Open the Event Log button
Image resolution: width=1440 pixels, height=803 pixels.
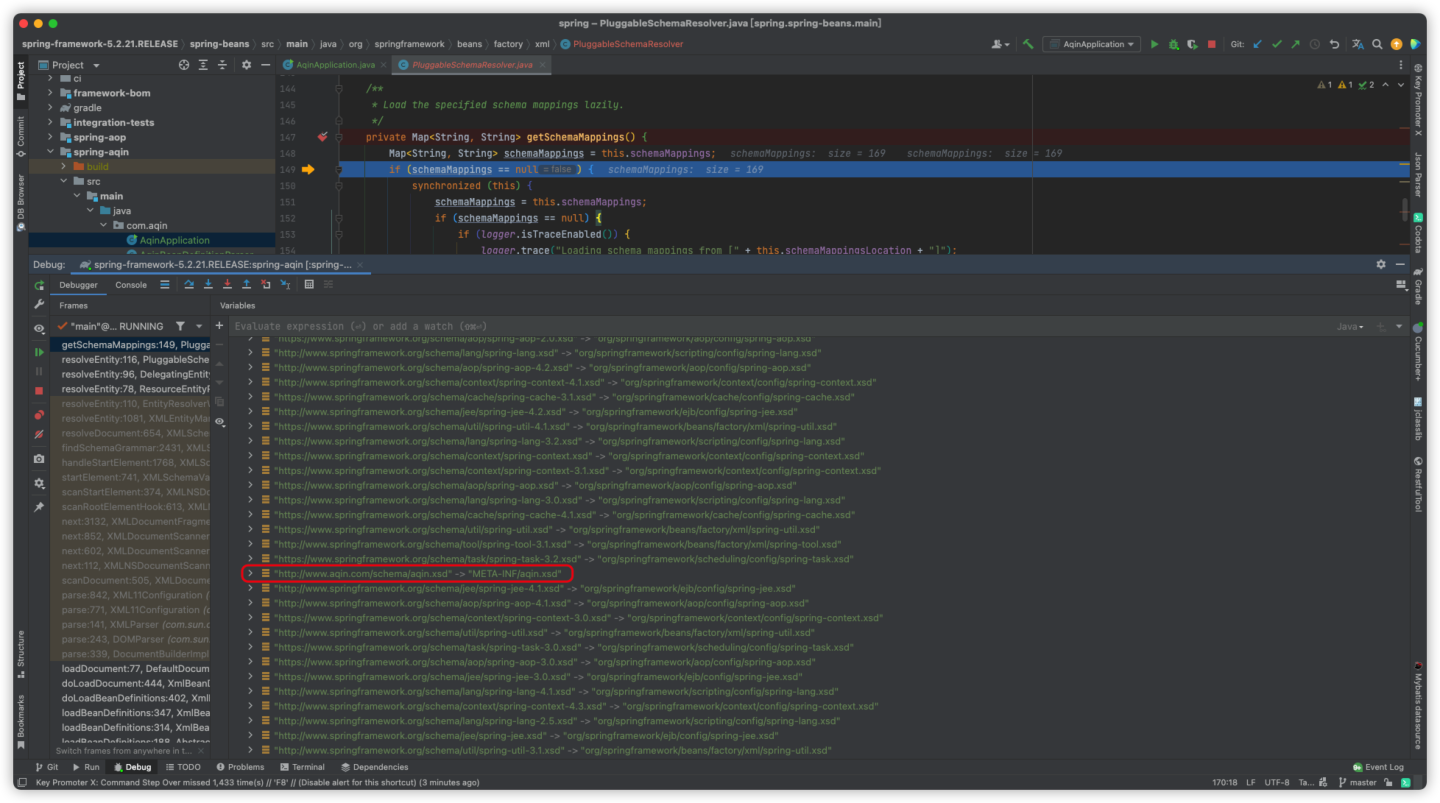pyautogui.click(x=1378, y=767)
